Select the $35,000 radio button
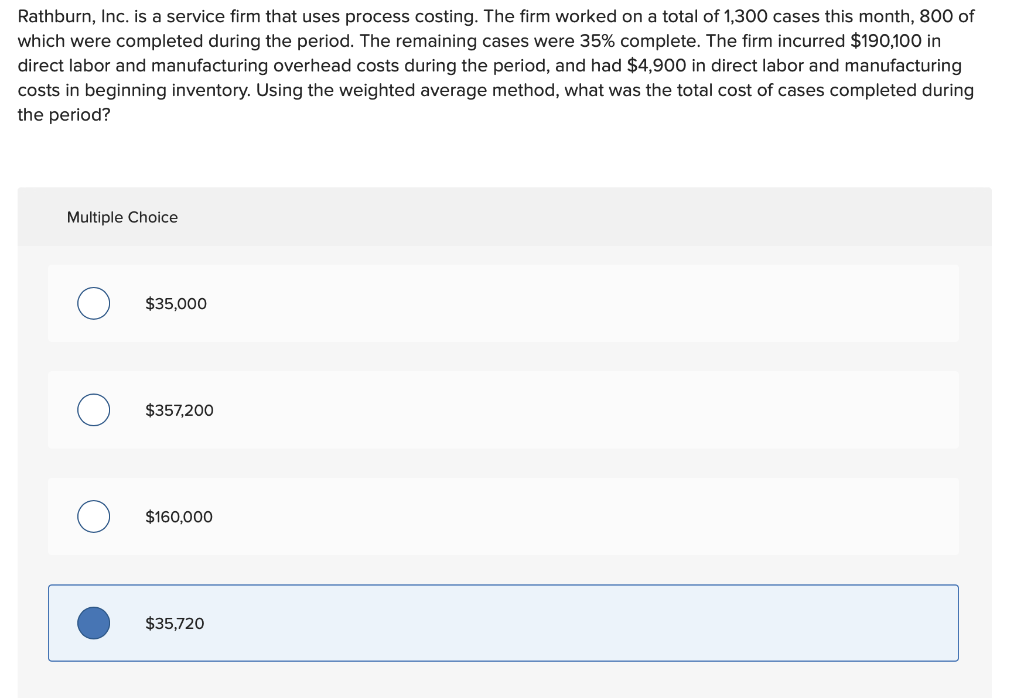The width and height of the screenshot is (1024, 698). [93, 303]
